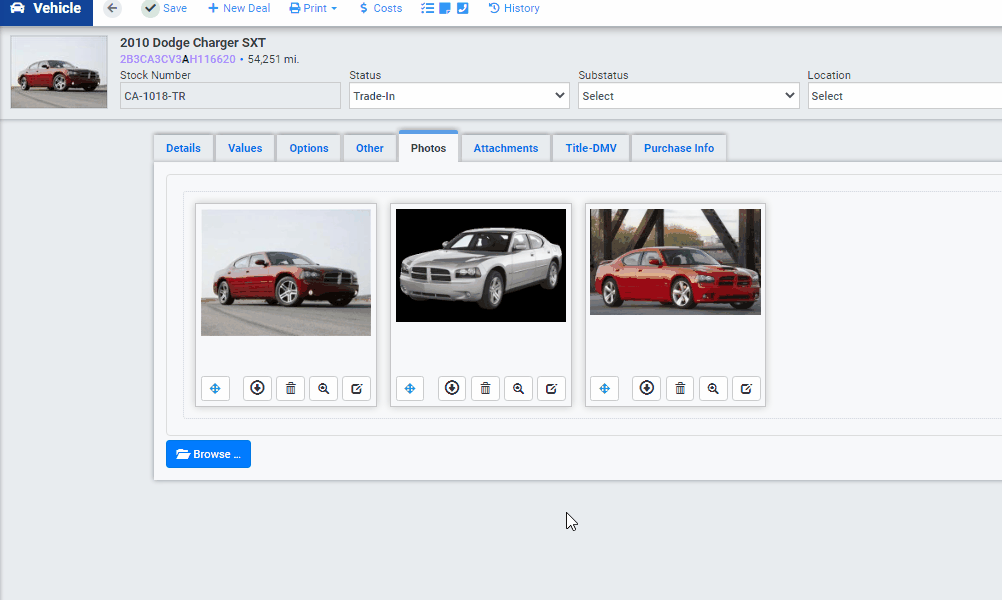Switch to the Title-DMV tab

591,148
